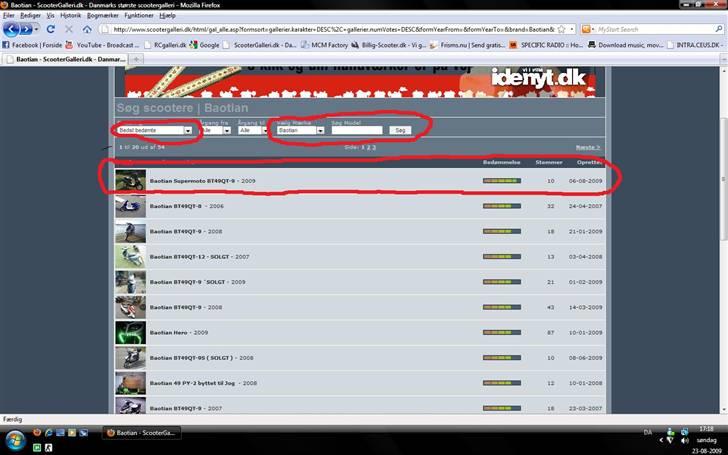Image resolution: width=728 pixels, height=455 pixels.
Task: Open the Årgang fra year dropdown
Action: click(x=216, y=130)
